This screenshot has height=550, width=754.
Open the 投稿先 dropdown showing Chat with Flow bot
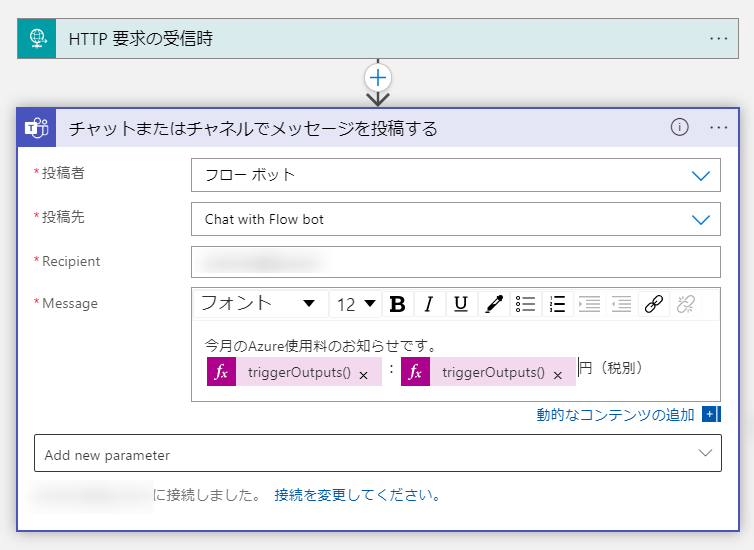coord(455,219)
